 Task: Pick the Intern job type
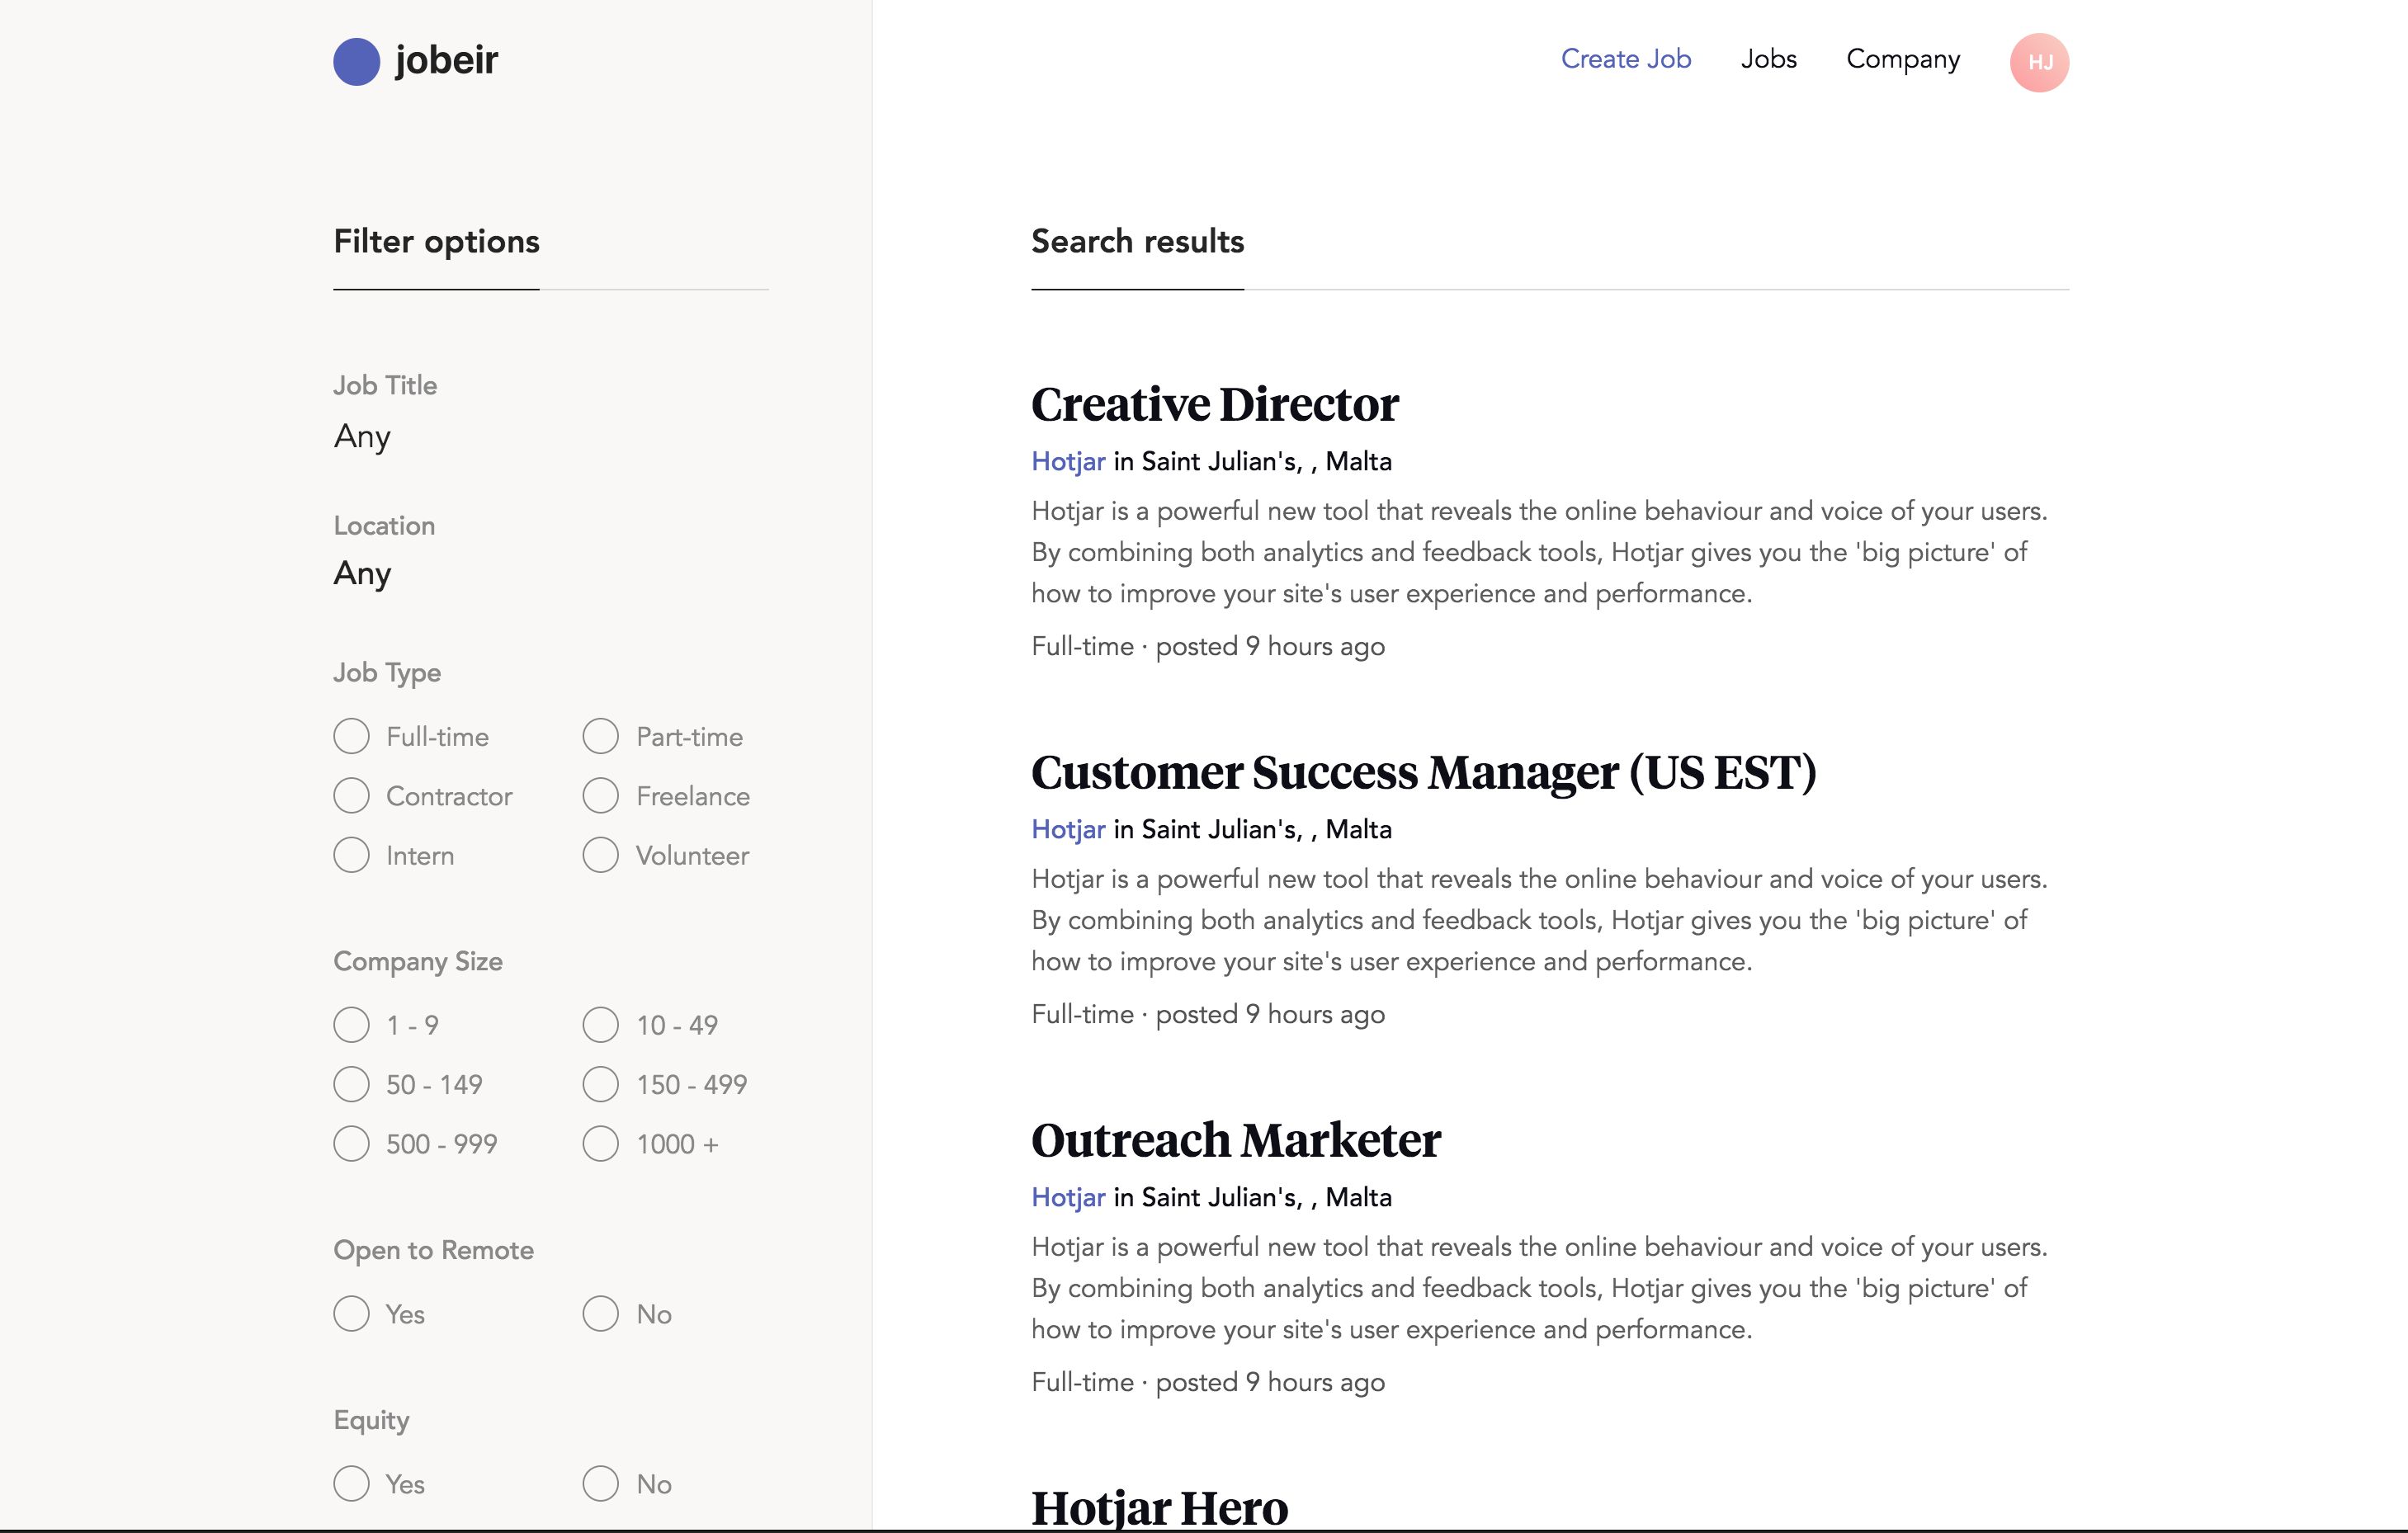click(351, 855)
